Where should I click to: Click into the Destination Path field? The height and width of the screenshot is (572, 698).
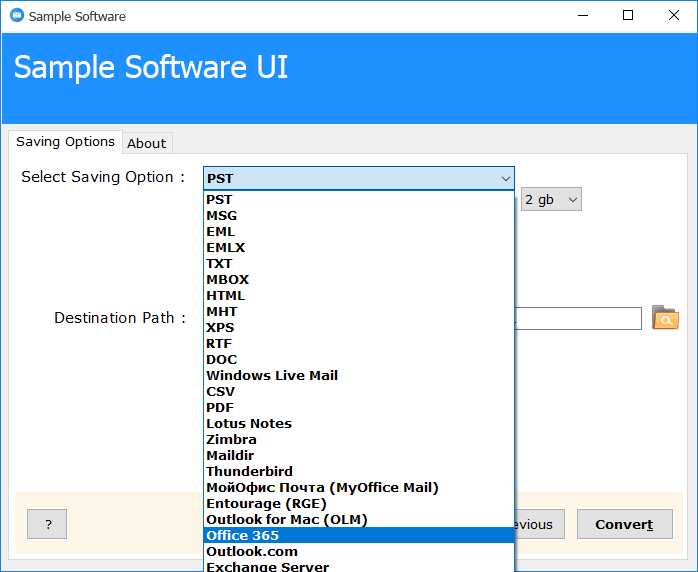(x=578, y=318)
